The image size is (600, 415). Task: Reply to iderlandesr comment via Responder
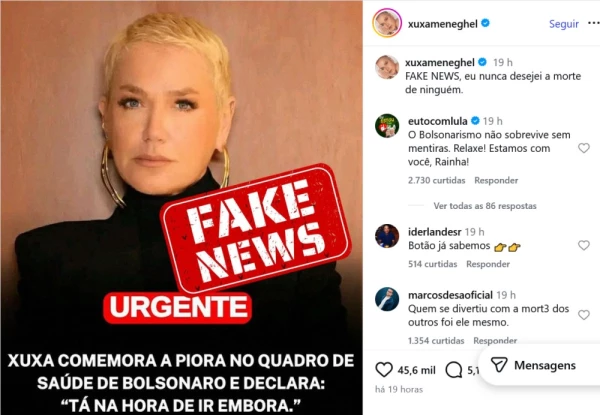(x=488, y=264)
